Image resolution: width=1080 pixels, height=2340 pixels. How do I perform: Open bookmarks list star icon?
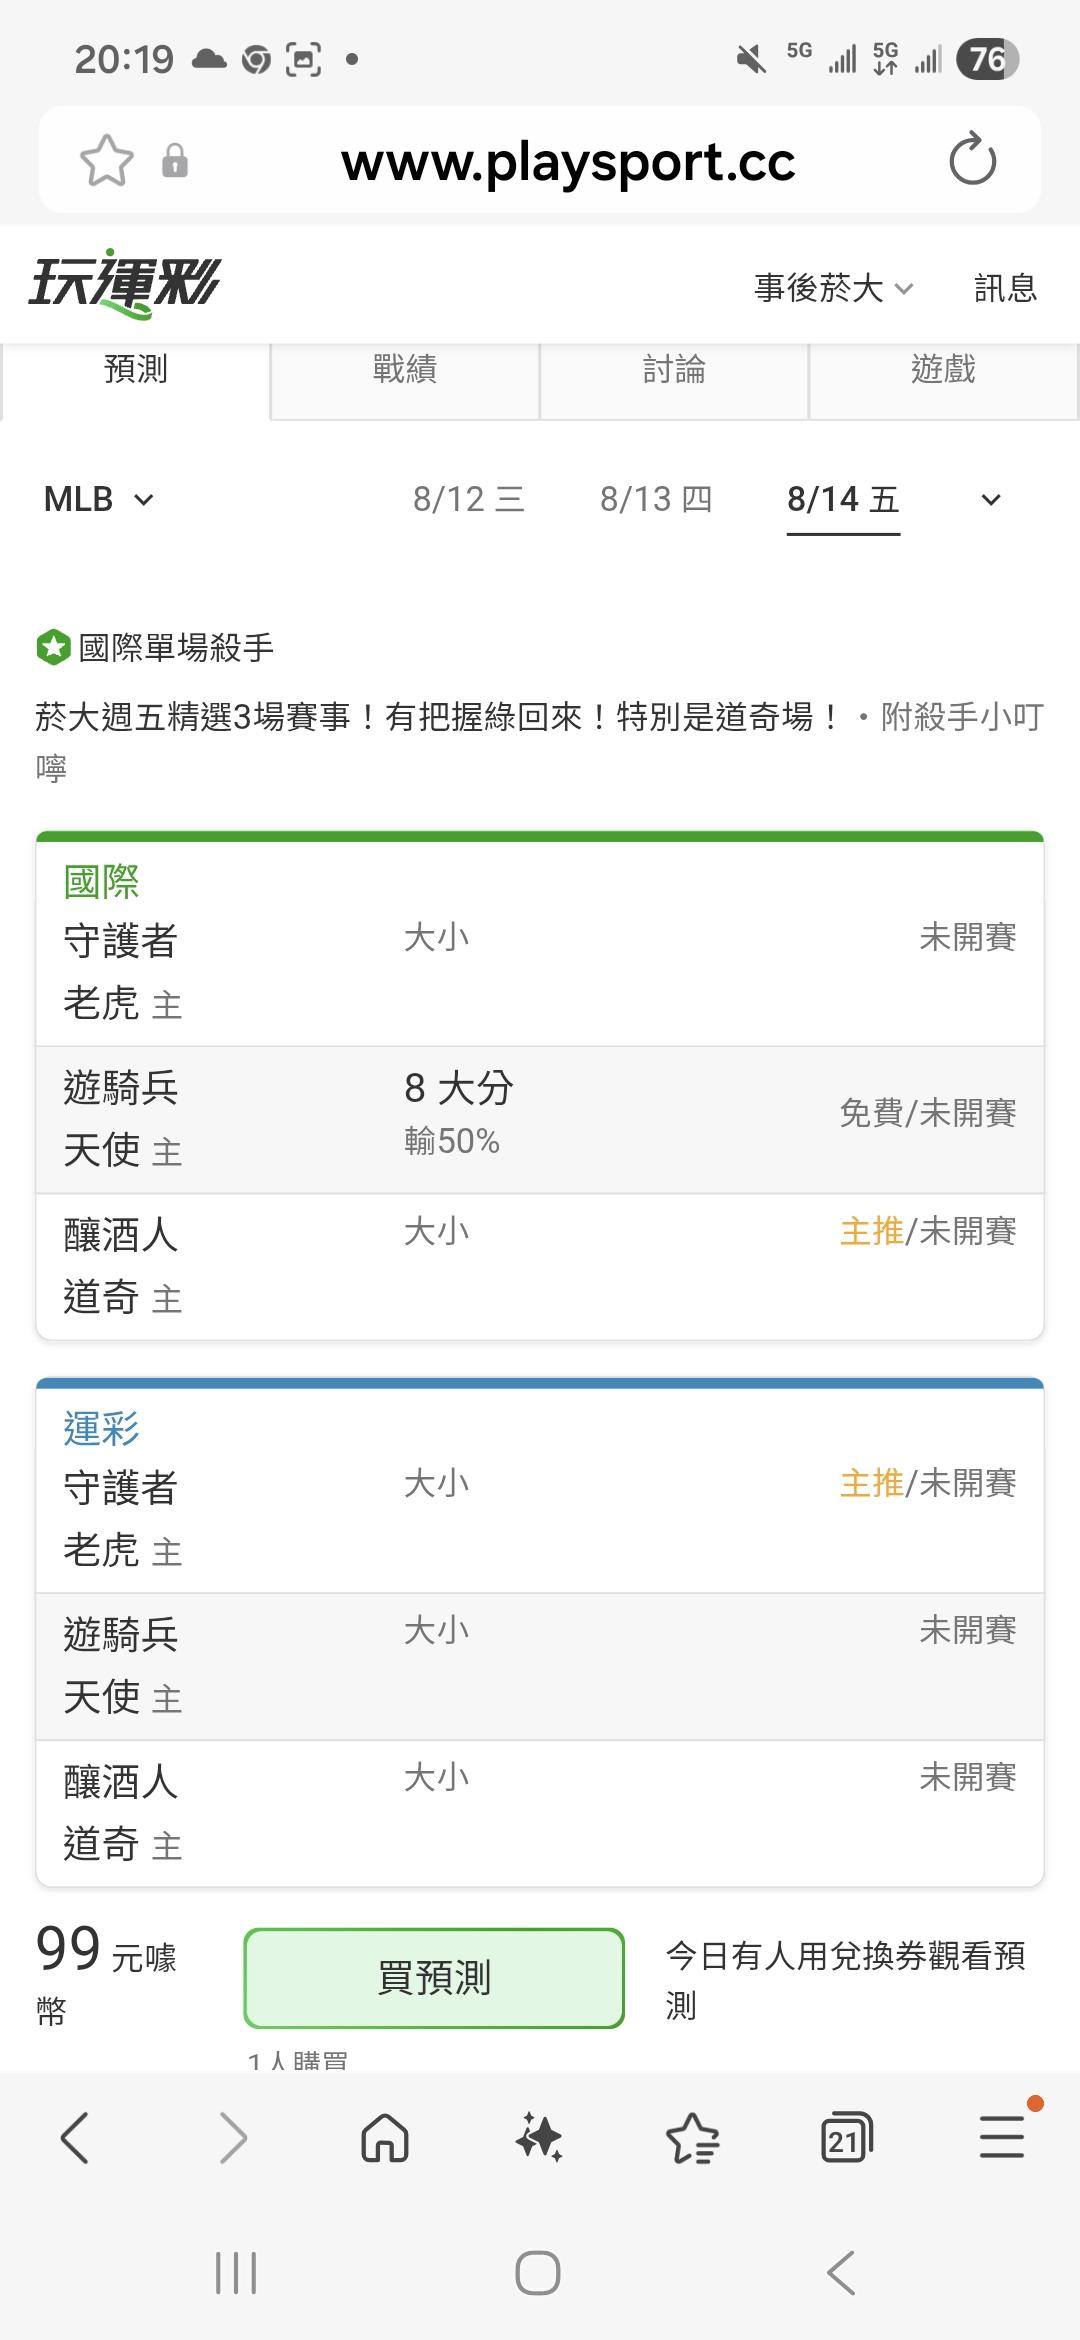click(693, 2139)
